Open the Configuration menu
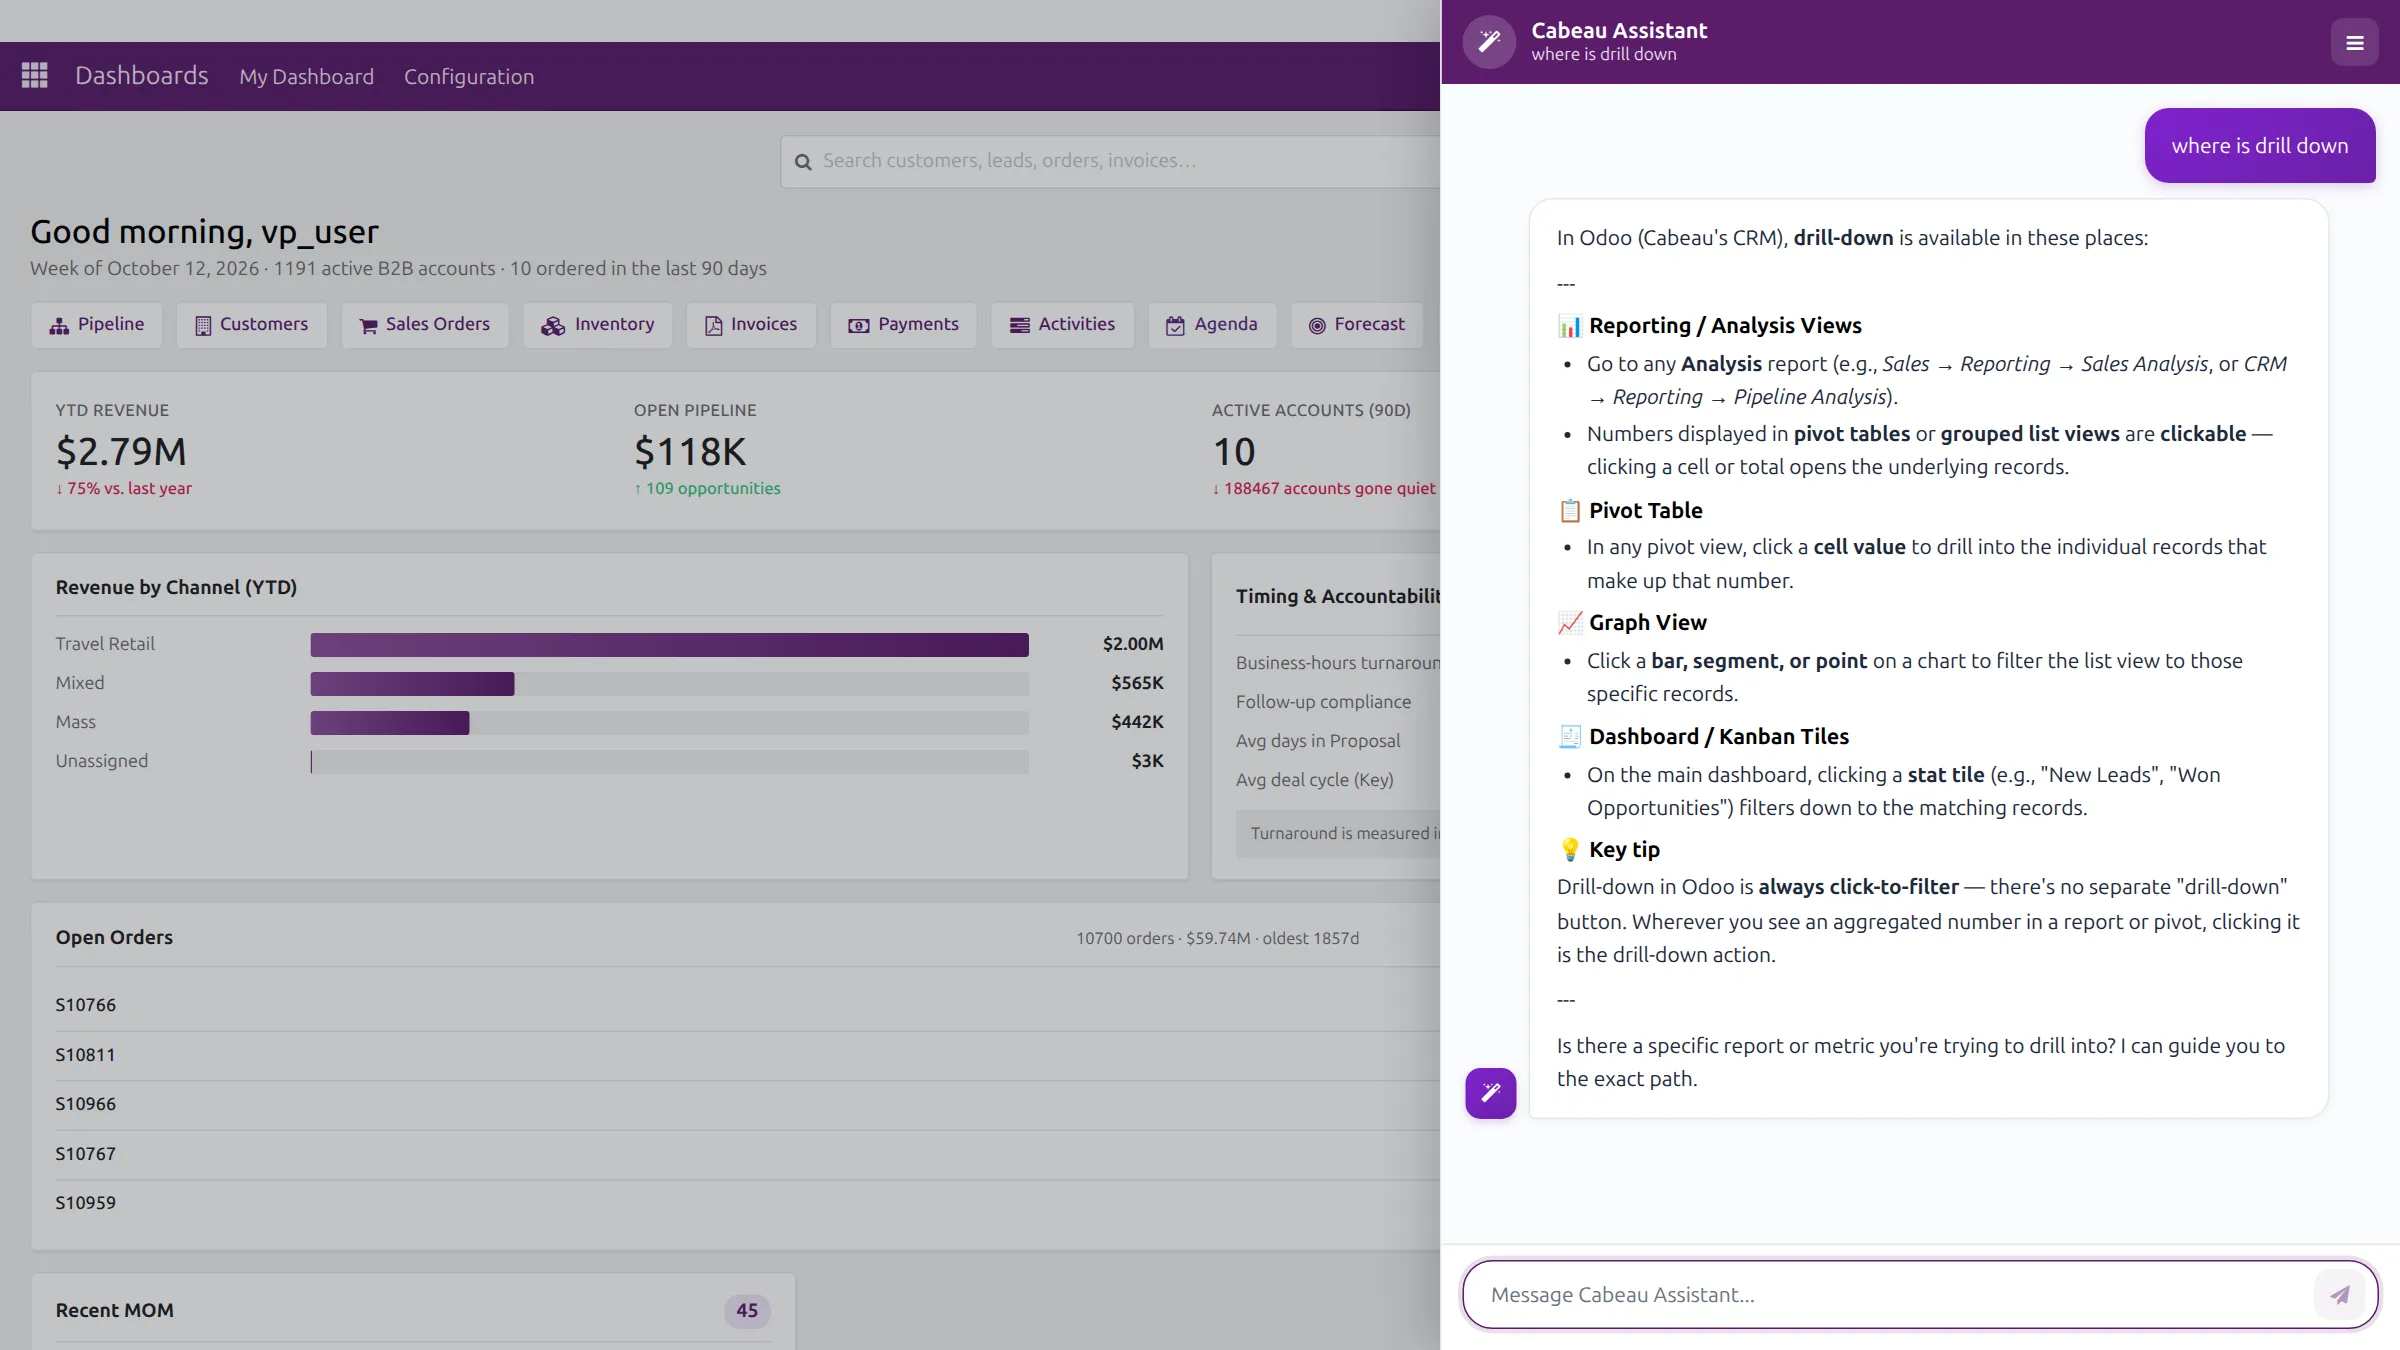 (x=469, y=77)
